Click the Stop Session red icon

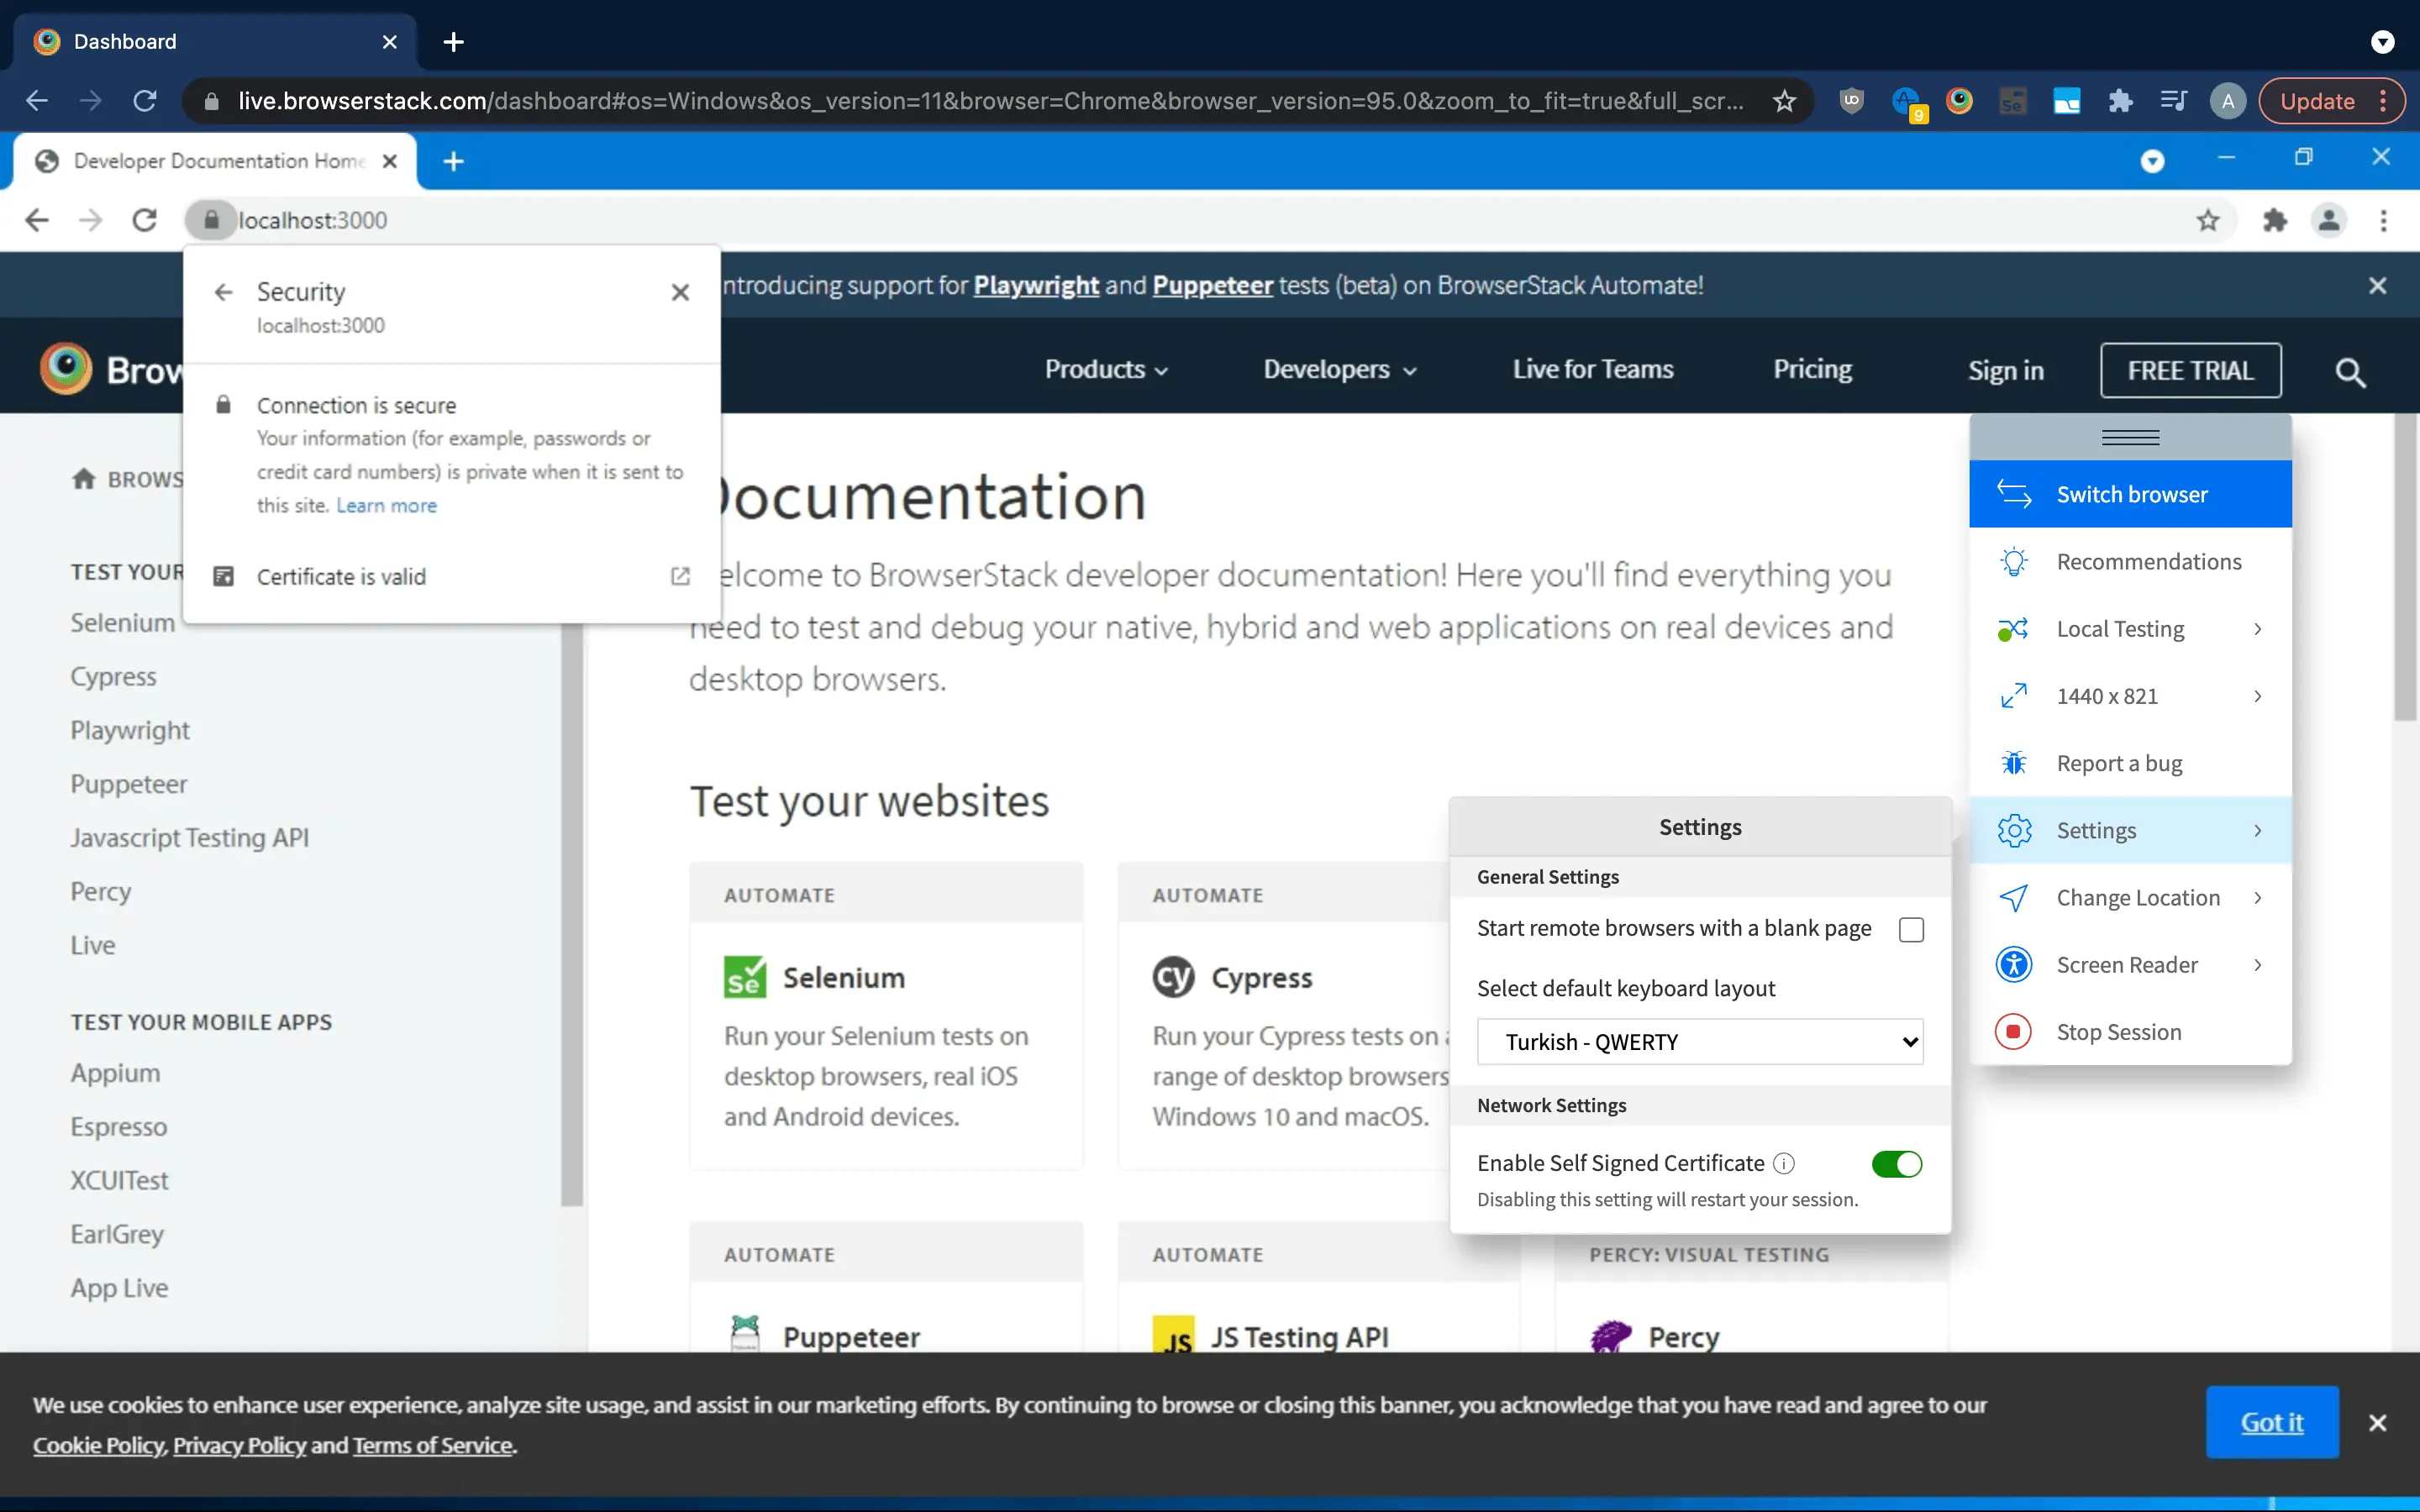tap(2013, 1031)
